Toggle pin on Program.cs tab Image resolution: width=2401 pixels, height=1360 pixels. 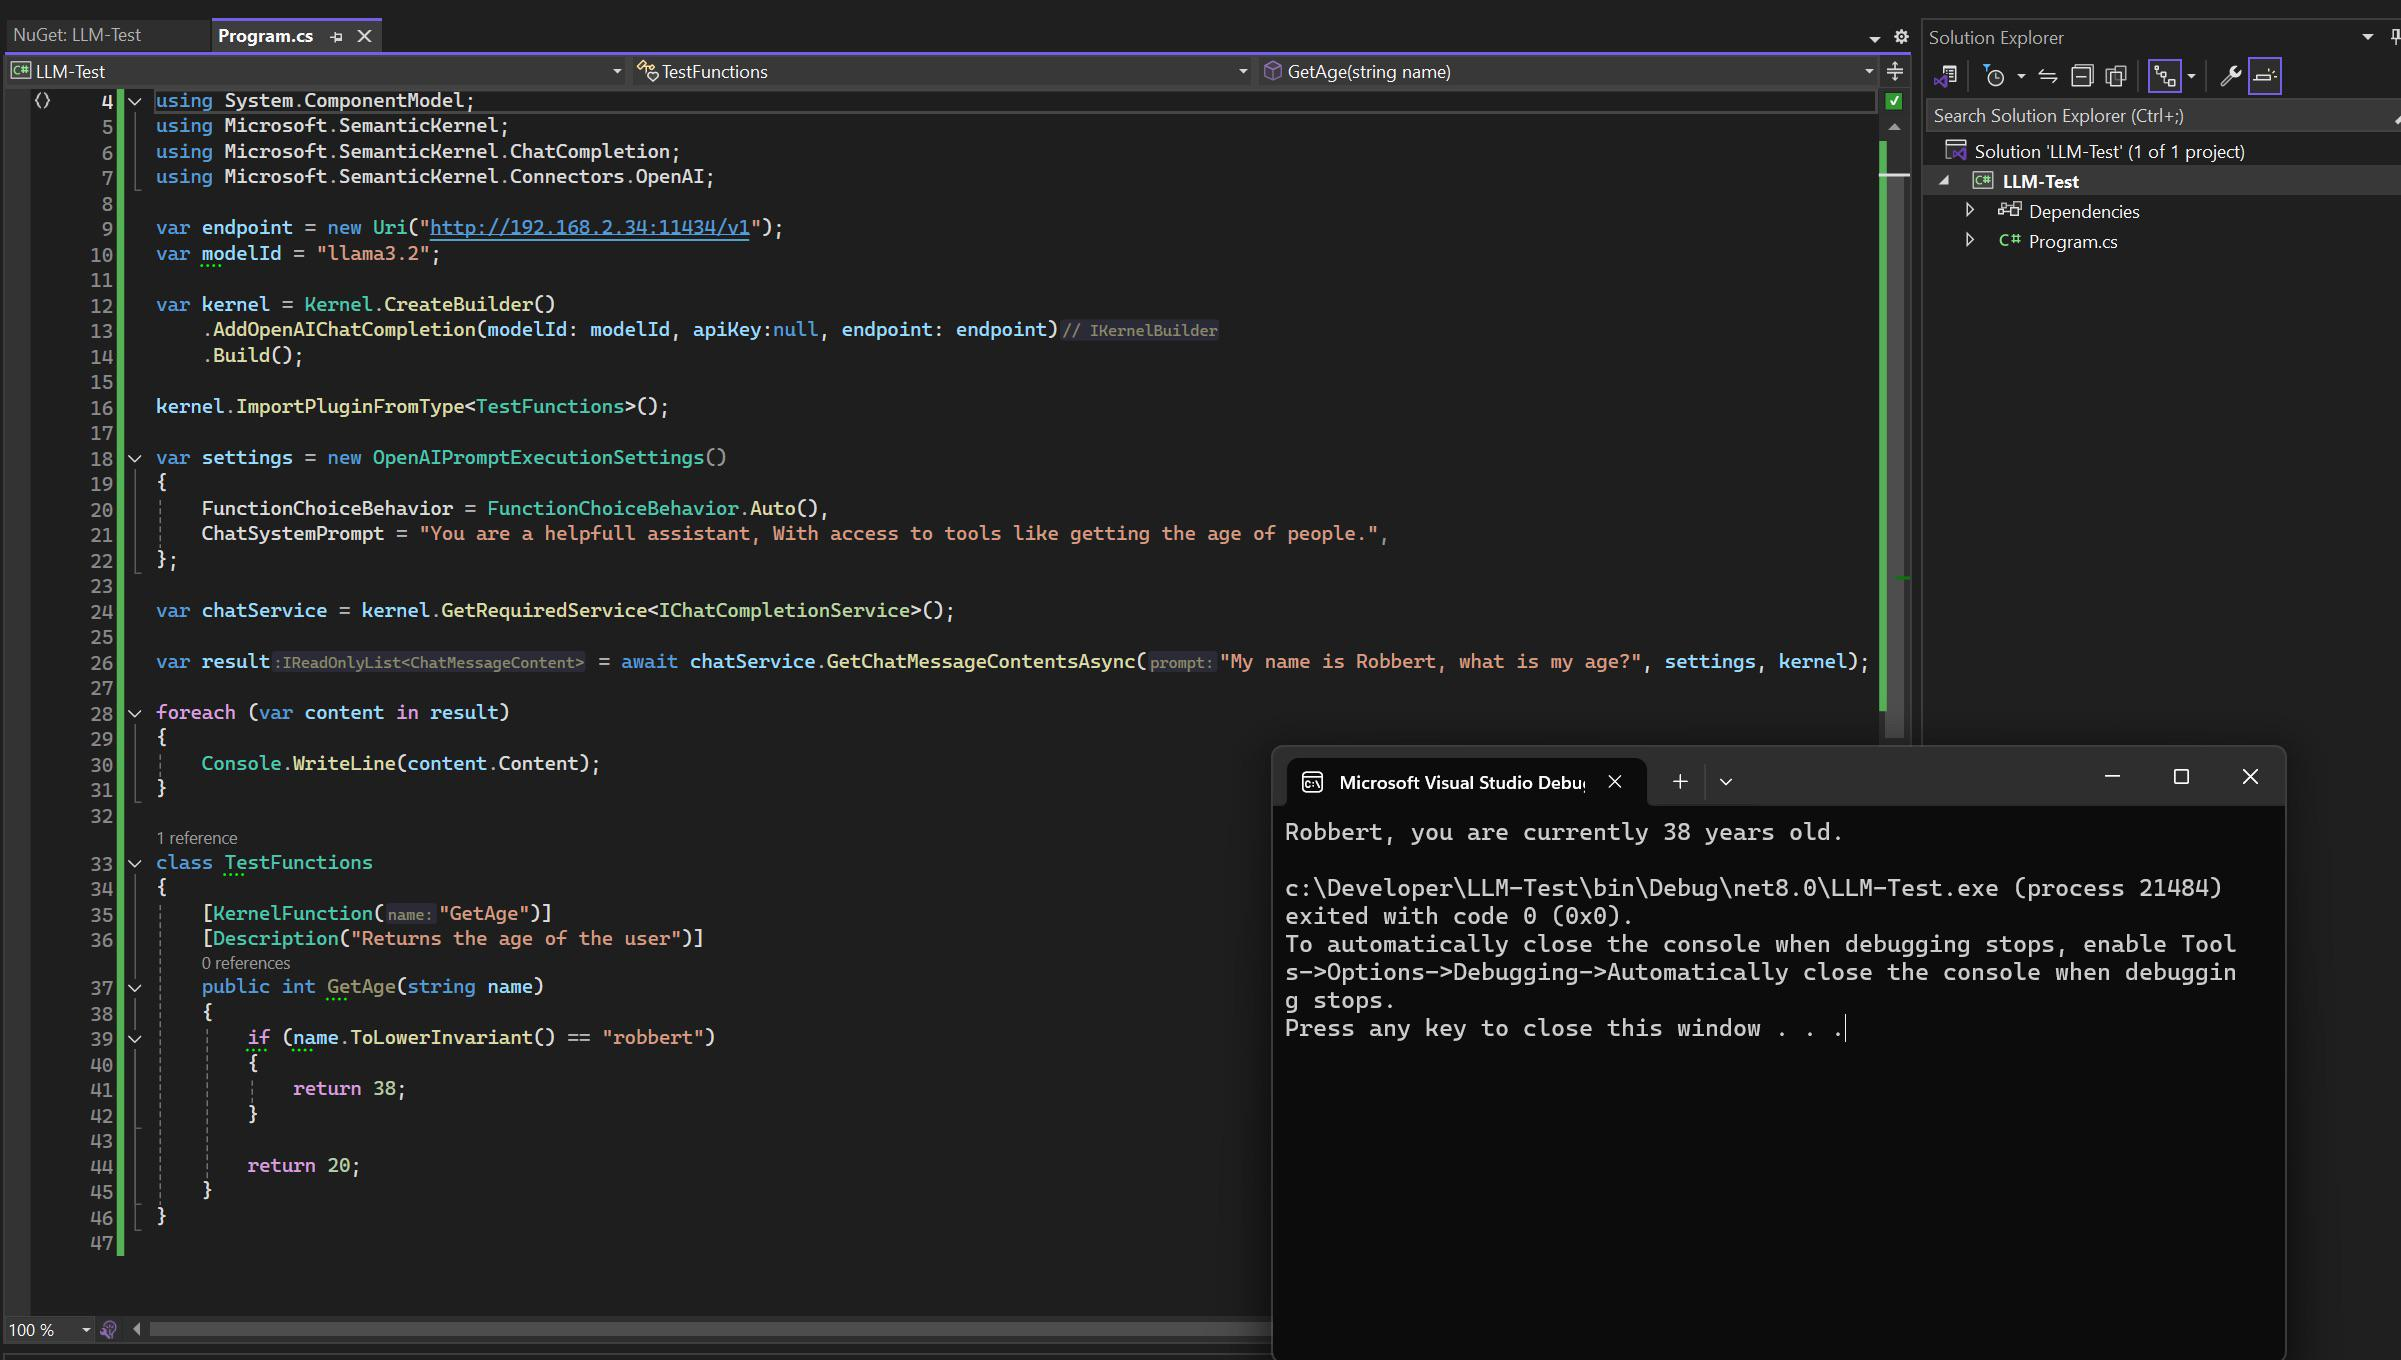click(336, 37)
